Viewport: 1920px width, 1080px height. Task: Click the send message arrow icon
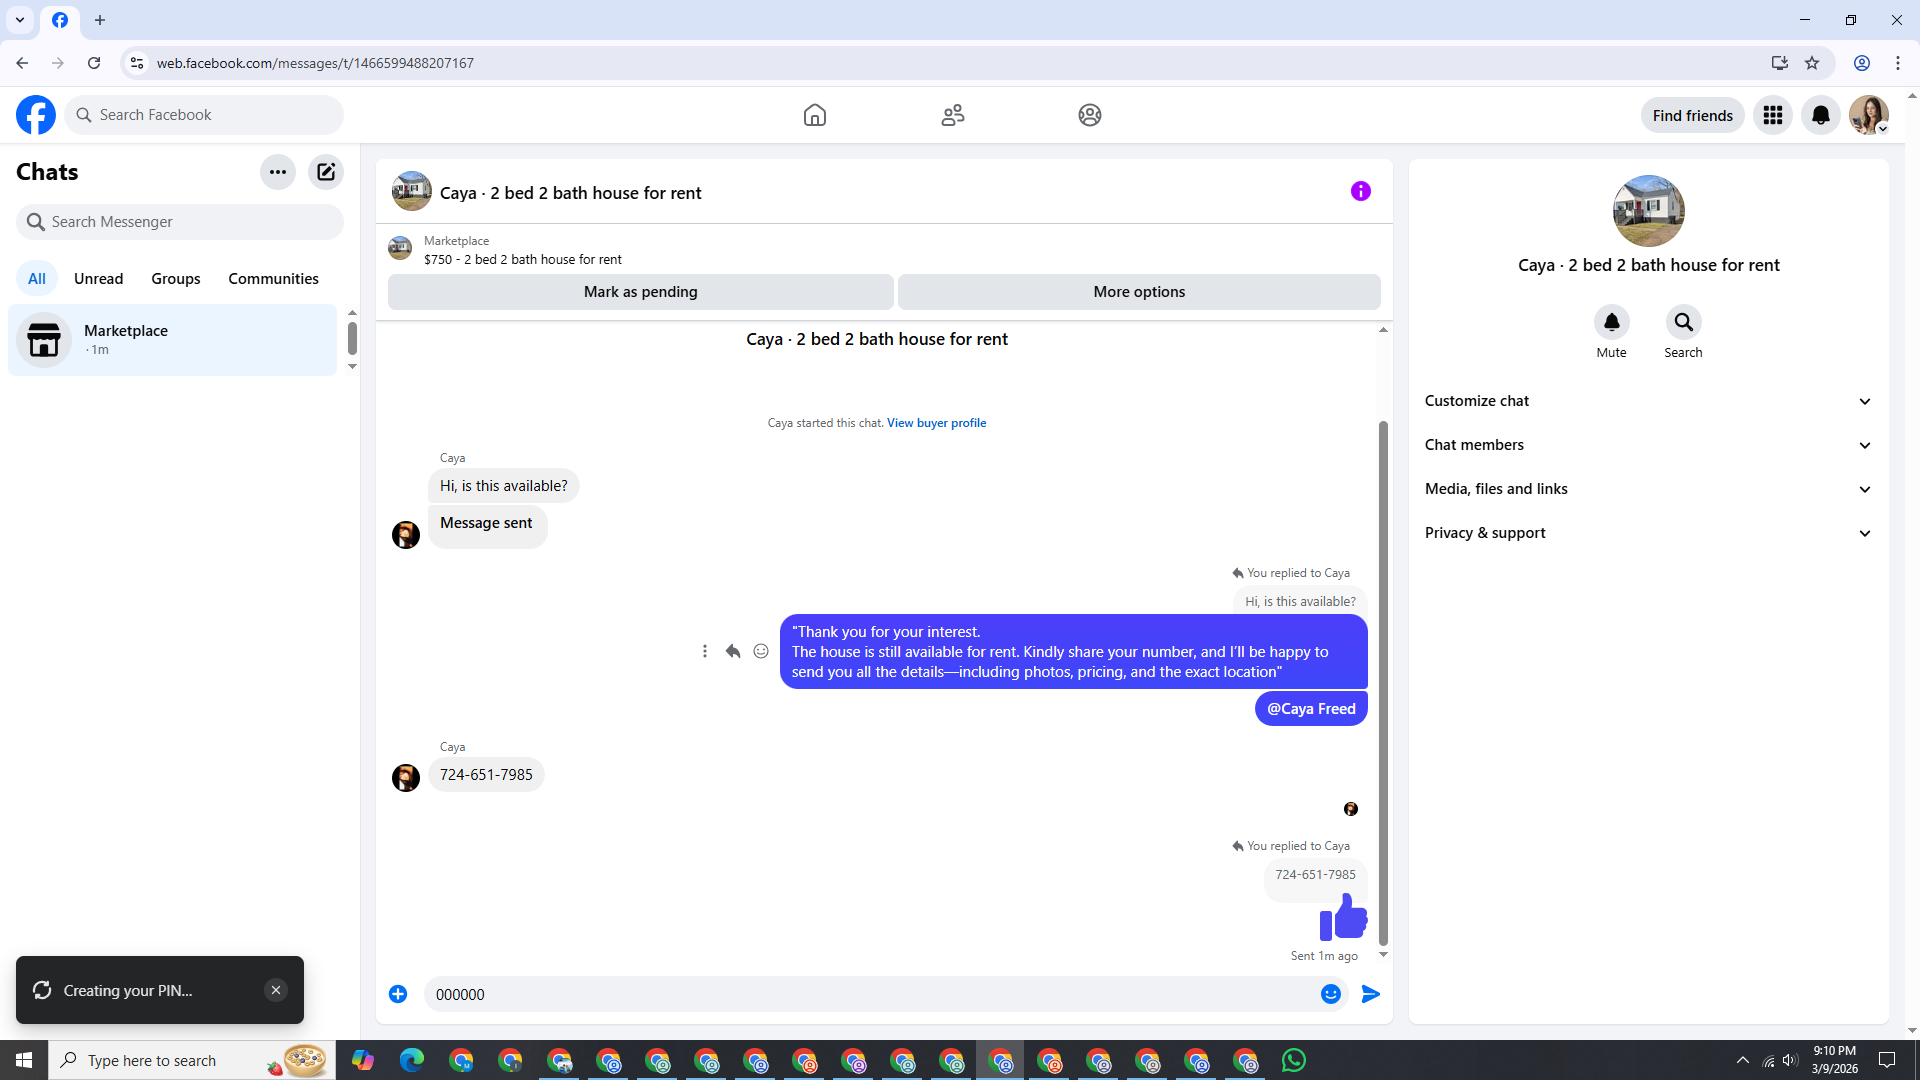[1371, 994]
